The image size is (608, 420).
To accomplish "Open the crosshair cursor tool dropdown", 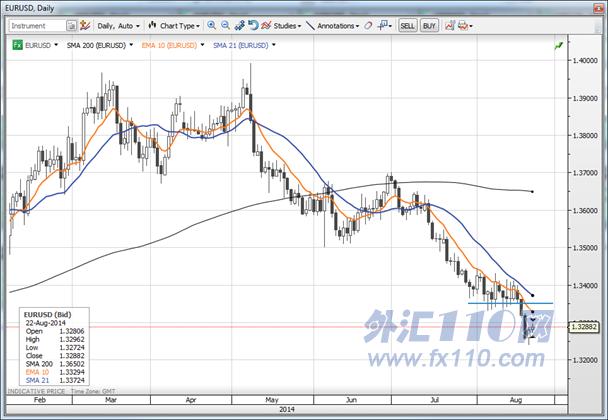I will (385, 26).
